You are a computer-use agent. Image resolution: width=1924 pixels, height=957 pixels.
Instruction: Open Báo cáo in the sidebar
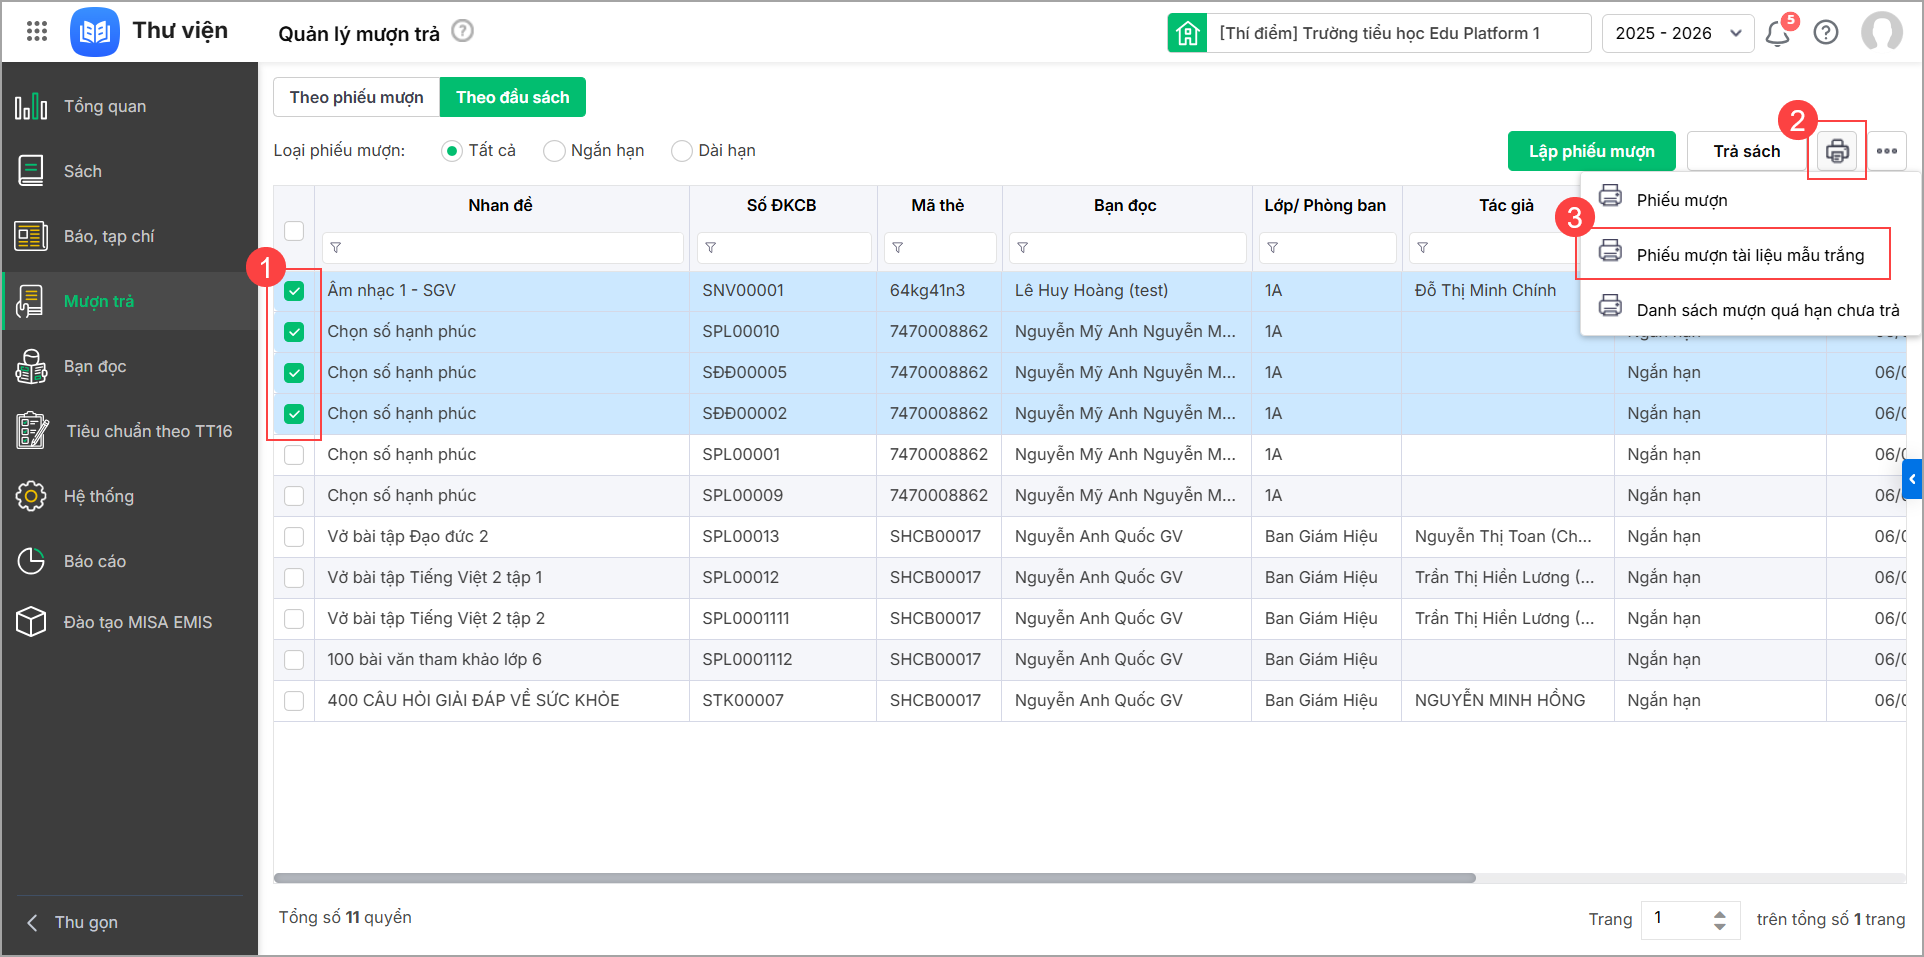pos(94,561)
